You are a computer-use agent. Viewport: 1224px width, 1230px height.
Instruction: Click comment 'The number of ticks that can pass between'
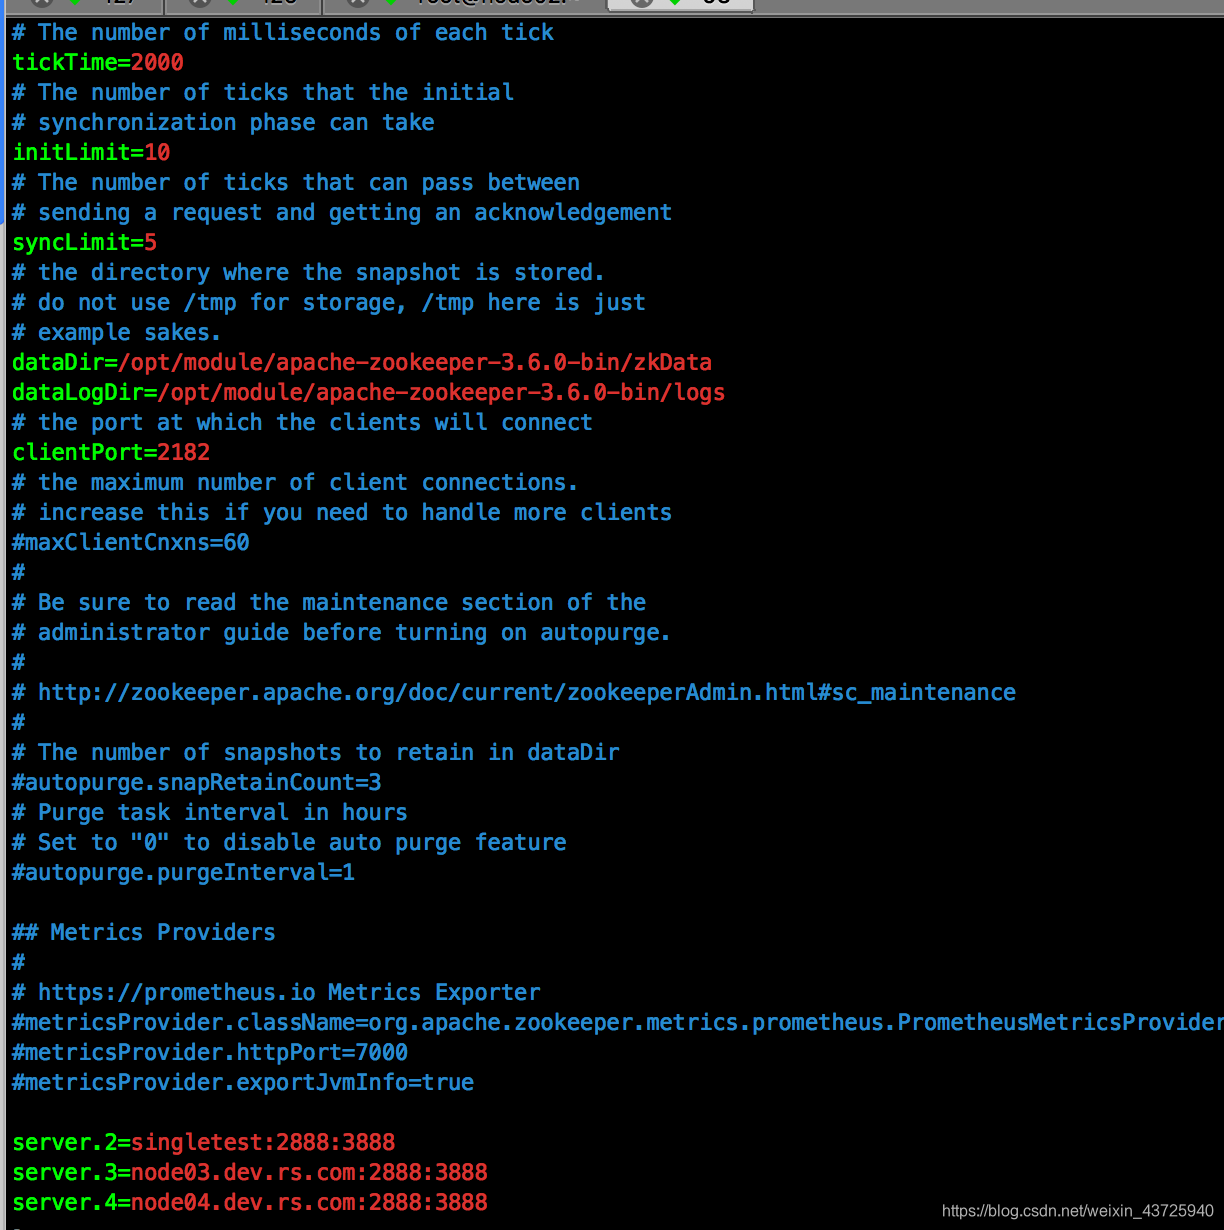click(296, 182)
